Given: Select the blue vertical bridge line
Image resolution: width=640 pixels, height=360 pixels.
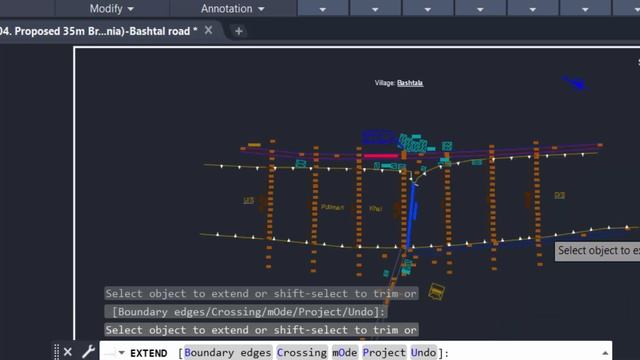Looking at the screenshot, I should pos(411,215).
